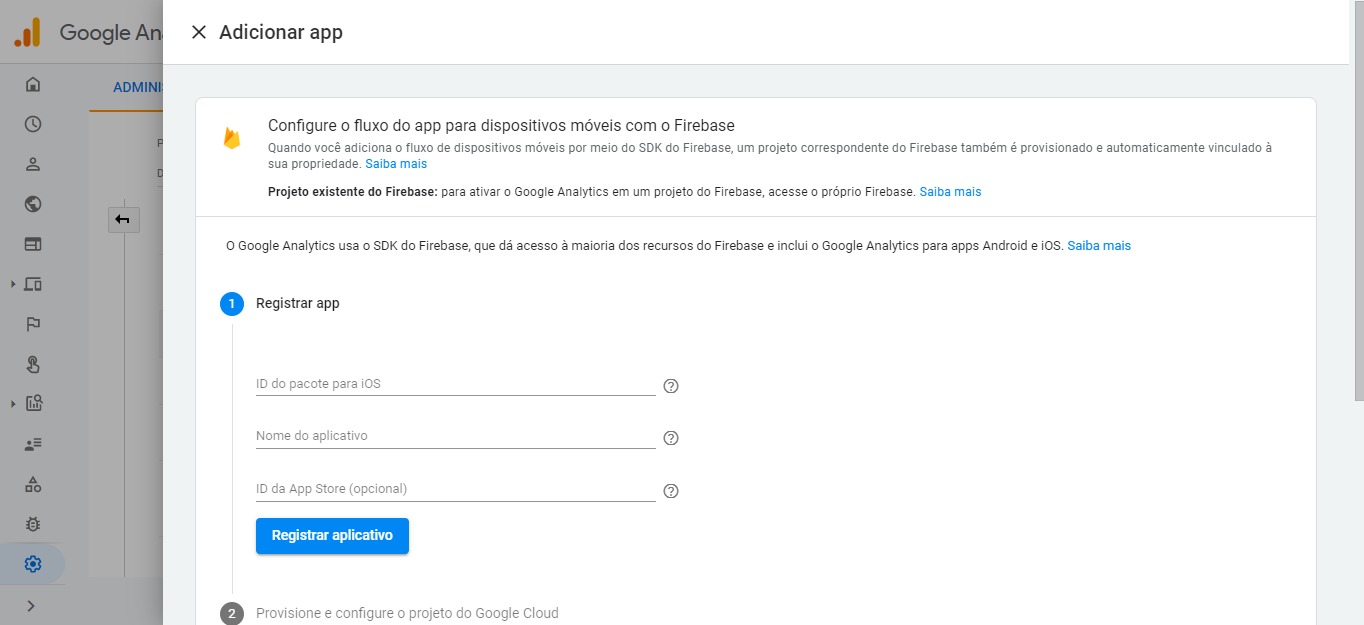
Task: Expand the sidebar with bottom chevron
Action: (x=31, y=605)
